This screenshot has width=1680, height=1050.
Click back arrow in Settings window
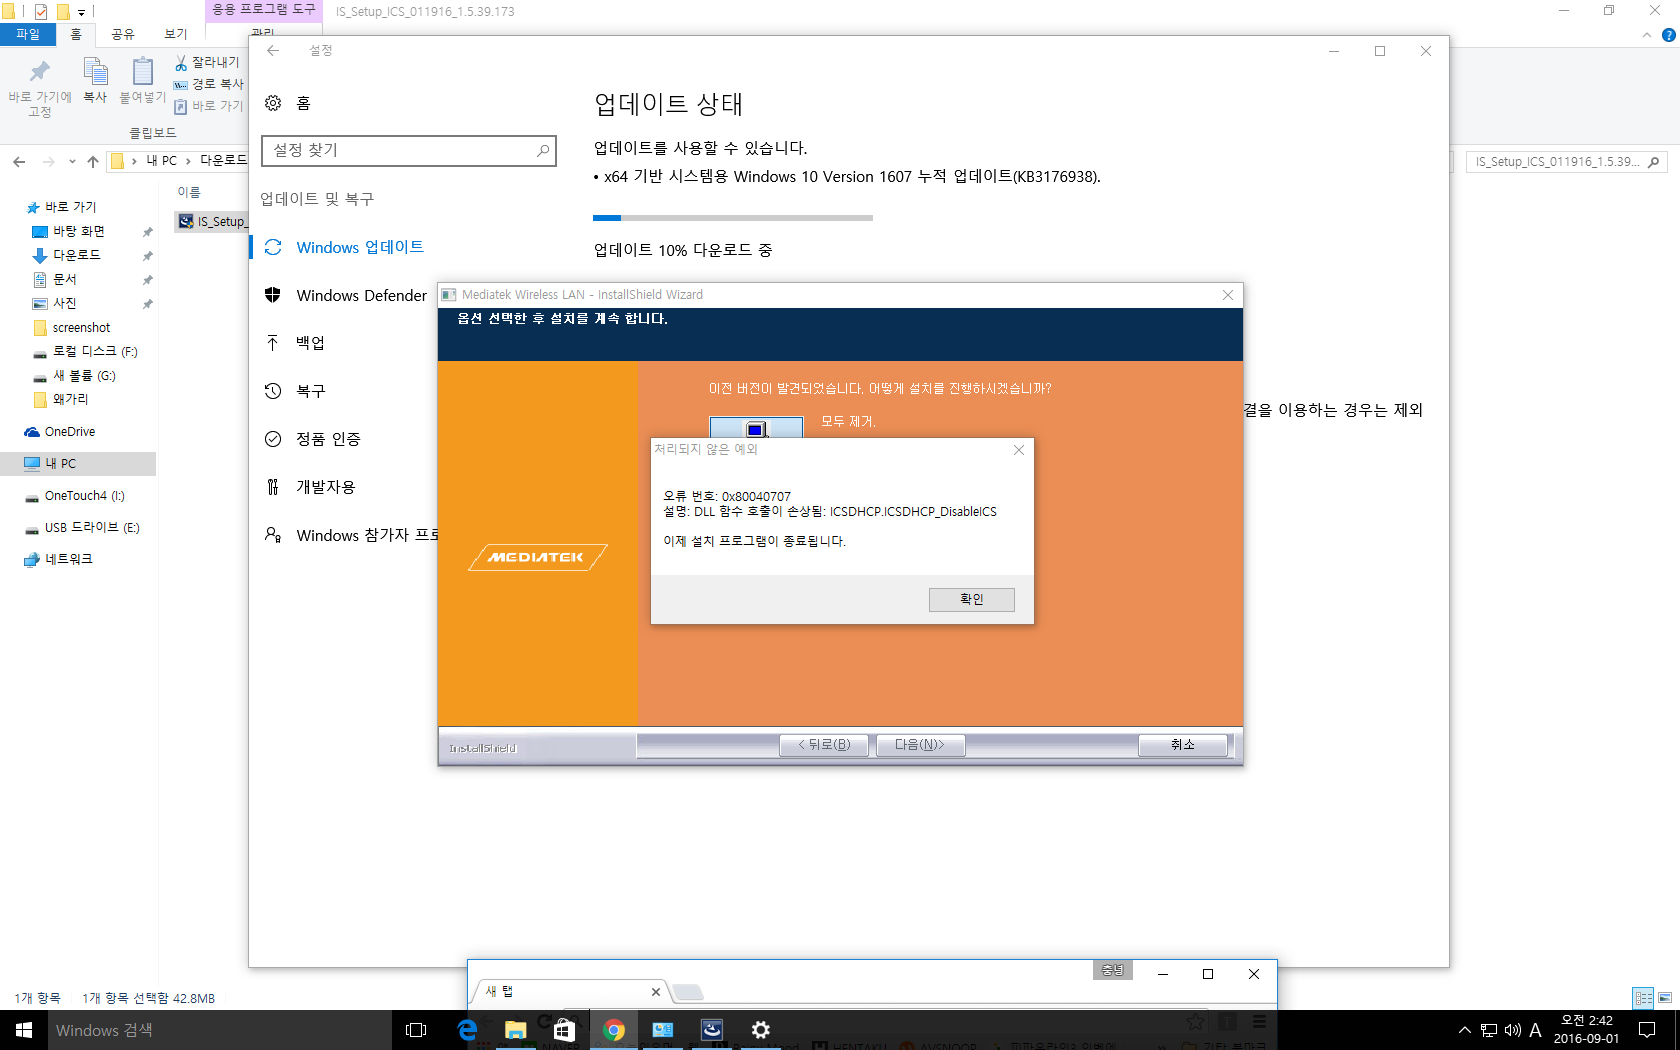pyautogui.click(x=273, y=51)
